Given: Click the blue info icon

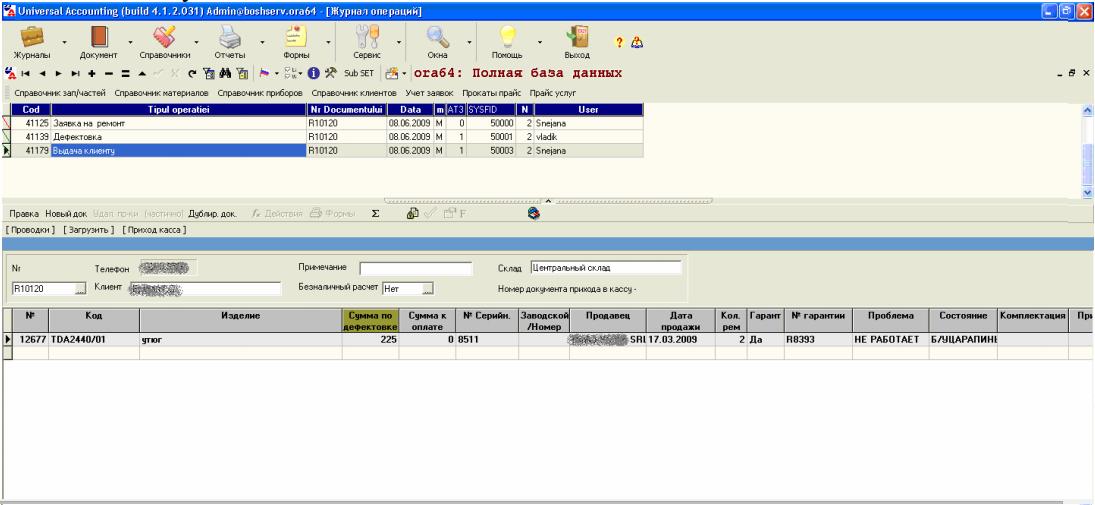Looking at the screenshot, I should pyautogui.click(x=314, y=73).
